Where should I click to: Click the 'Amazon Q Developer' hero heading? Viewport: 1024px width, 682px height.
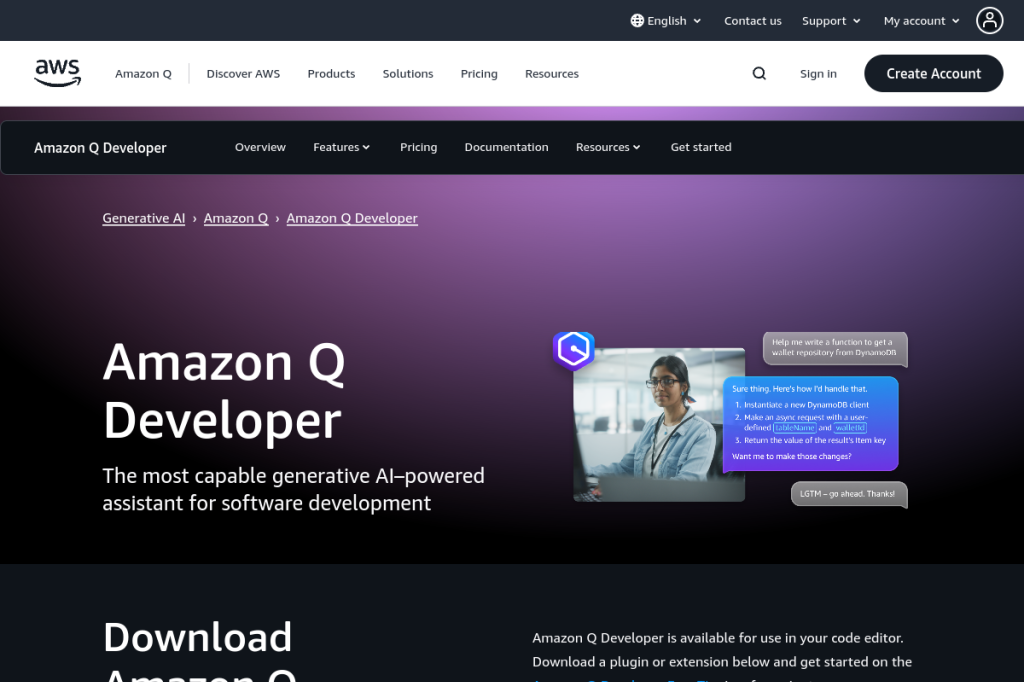click(x=223, y=391)
